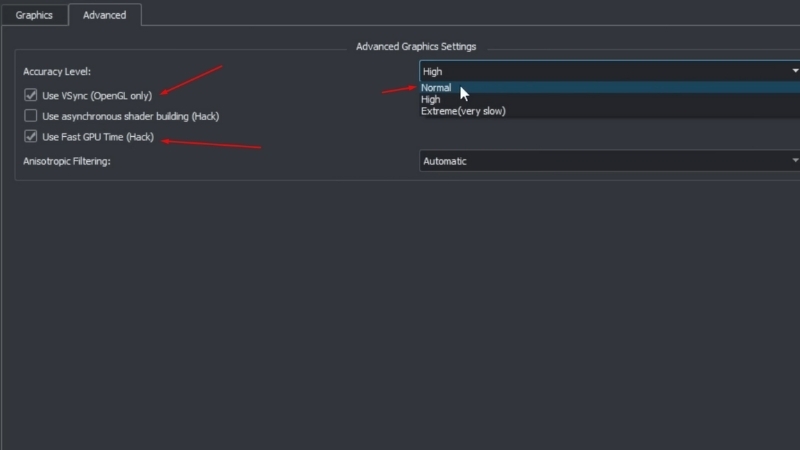Click the Anisotropic Filtering dropdown arrow

[x=795, y=161]
